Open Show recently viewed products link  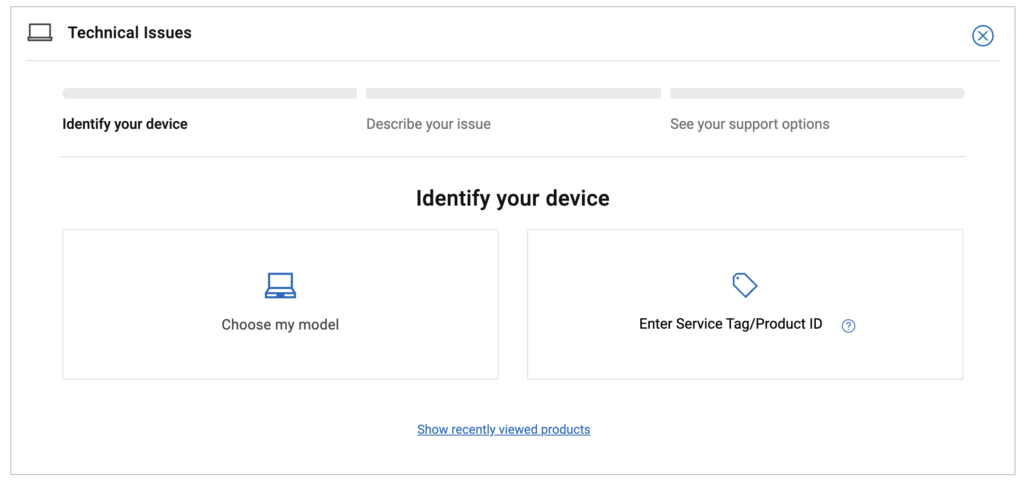pyautogui.click(x=504, y=429)
